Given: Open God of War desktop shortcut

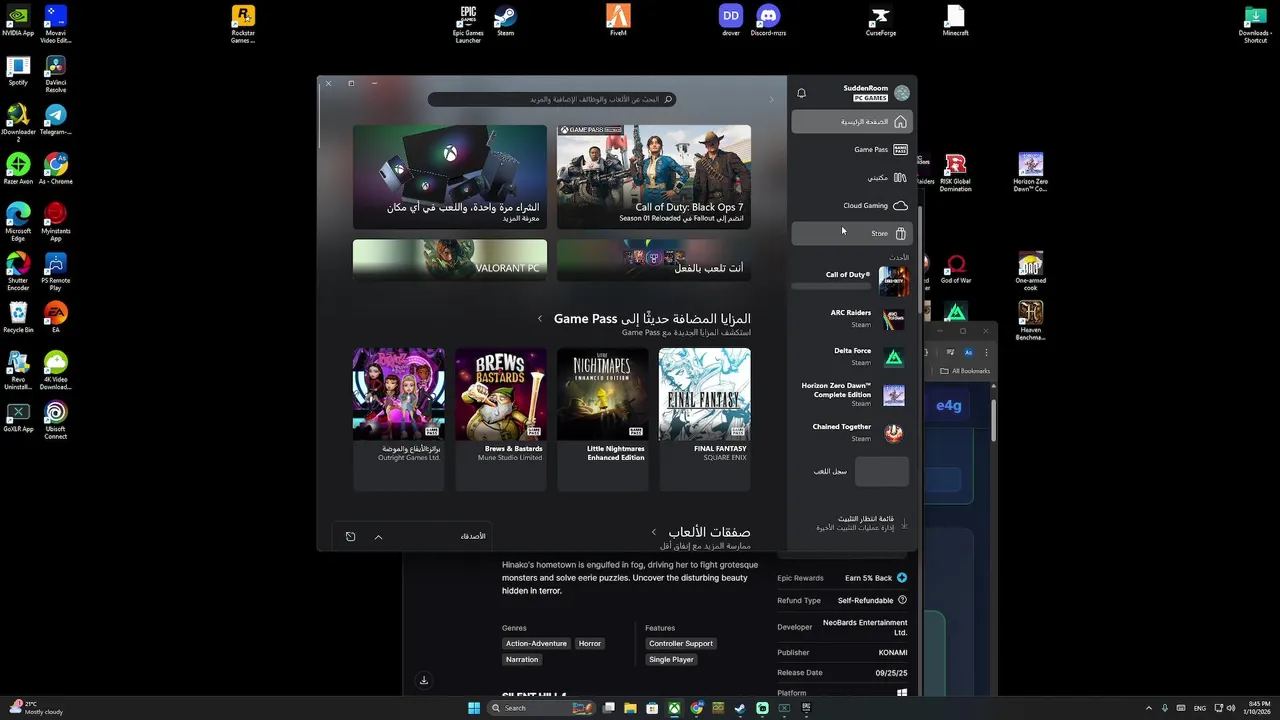Looking at the screenshot, I should tap(956, 268).
